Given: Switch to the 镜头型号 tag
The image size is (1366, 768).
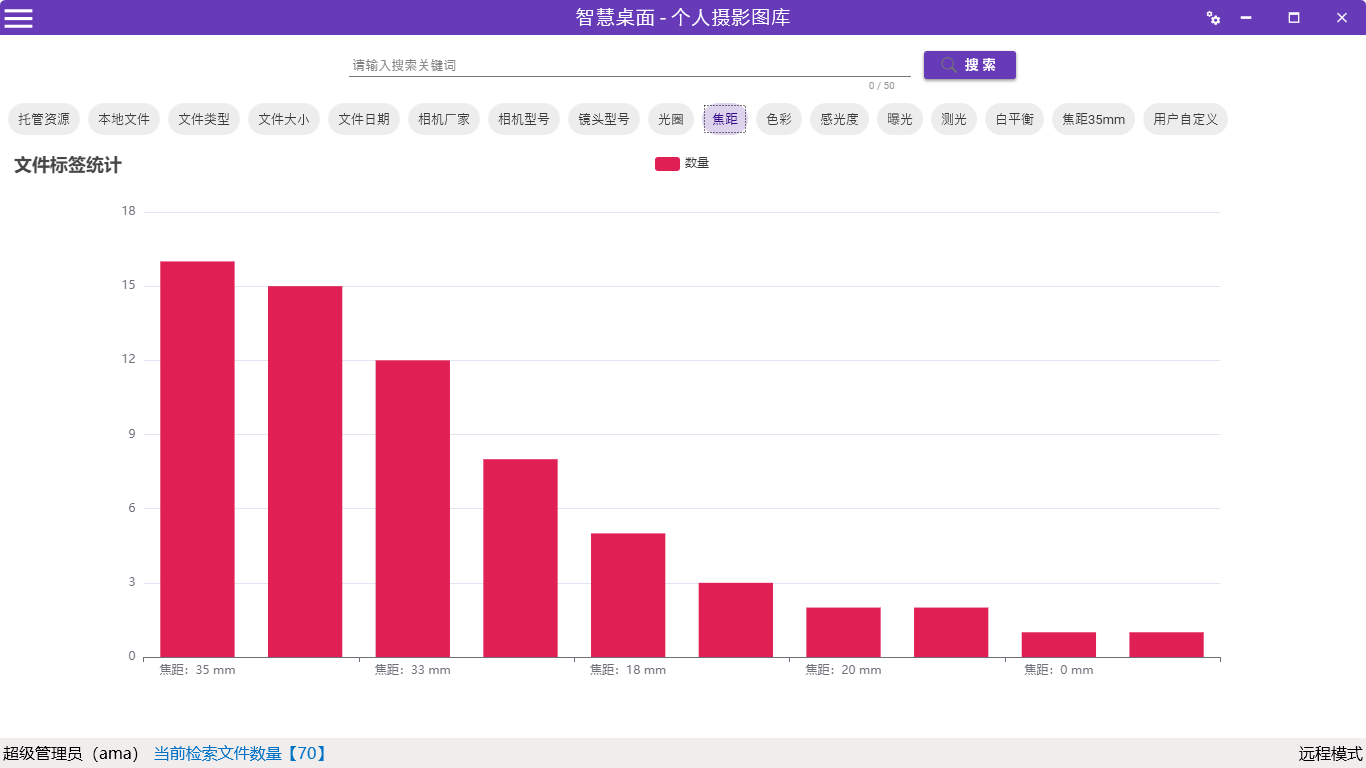Looking at the screenshot, I should (604, 119).
